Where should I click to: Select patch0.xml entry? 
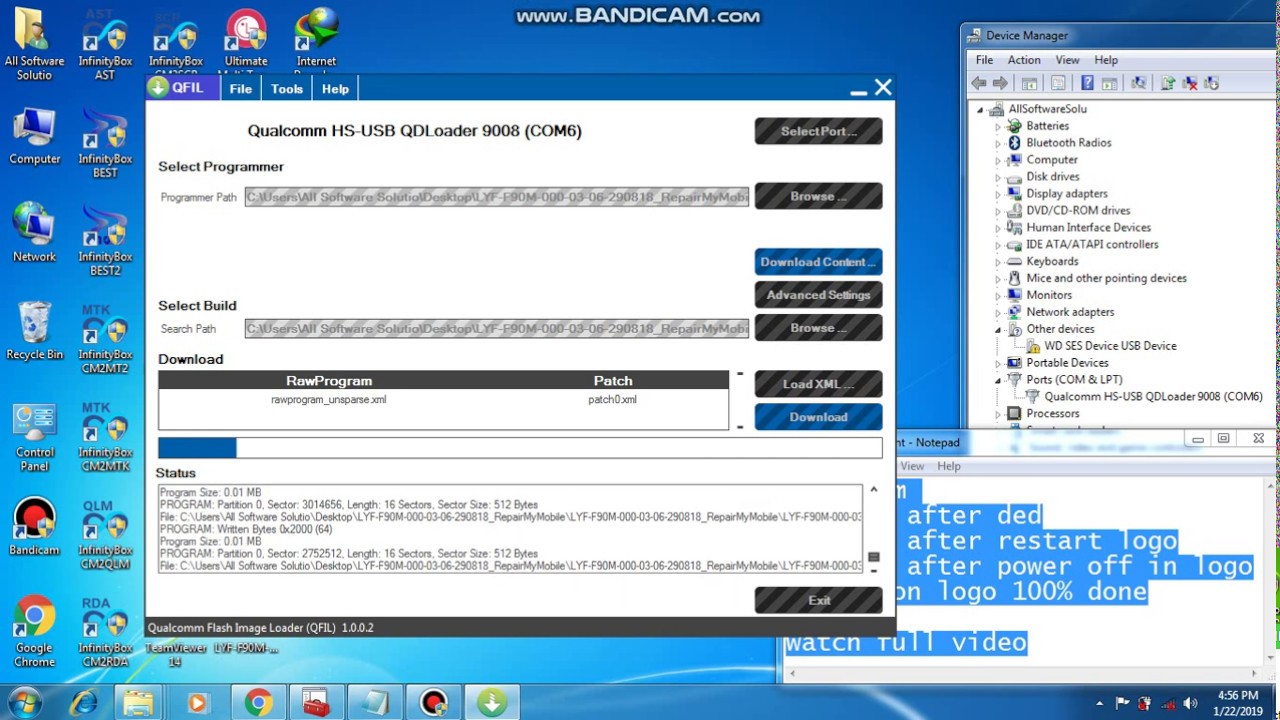pos(612,400)
